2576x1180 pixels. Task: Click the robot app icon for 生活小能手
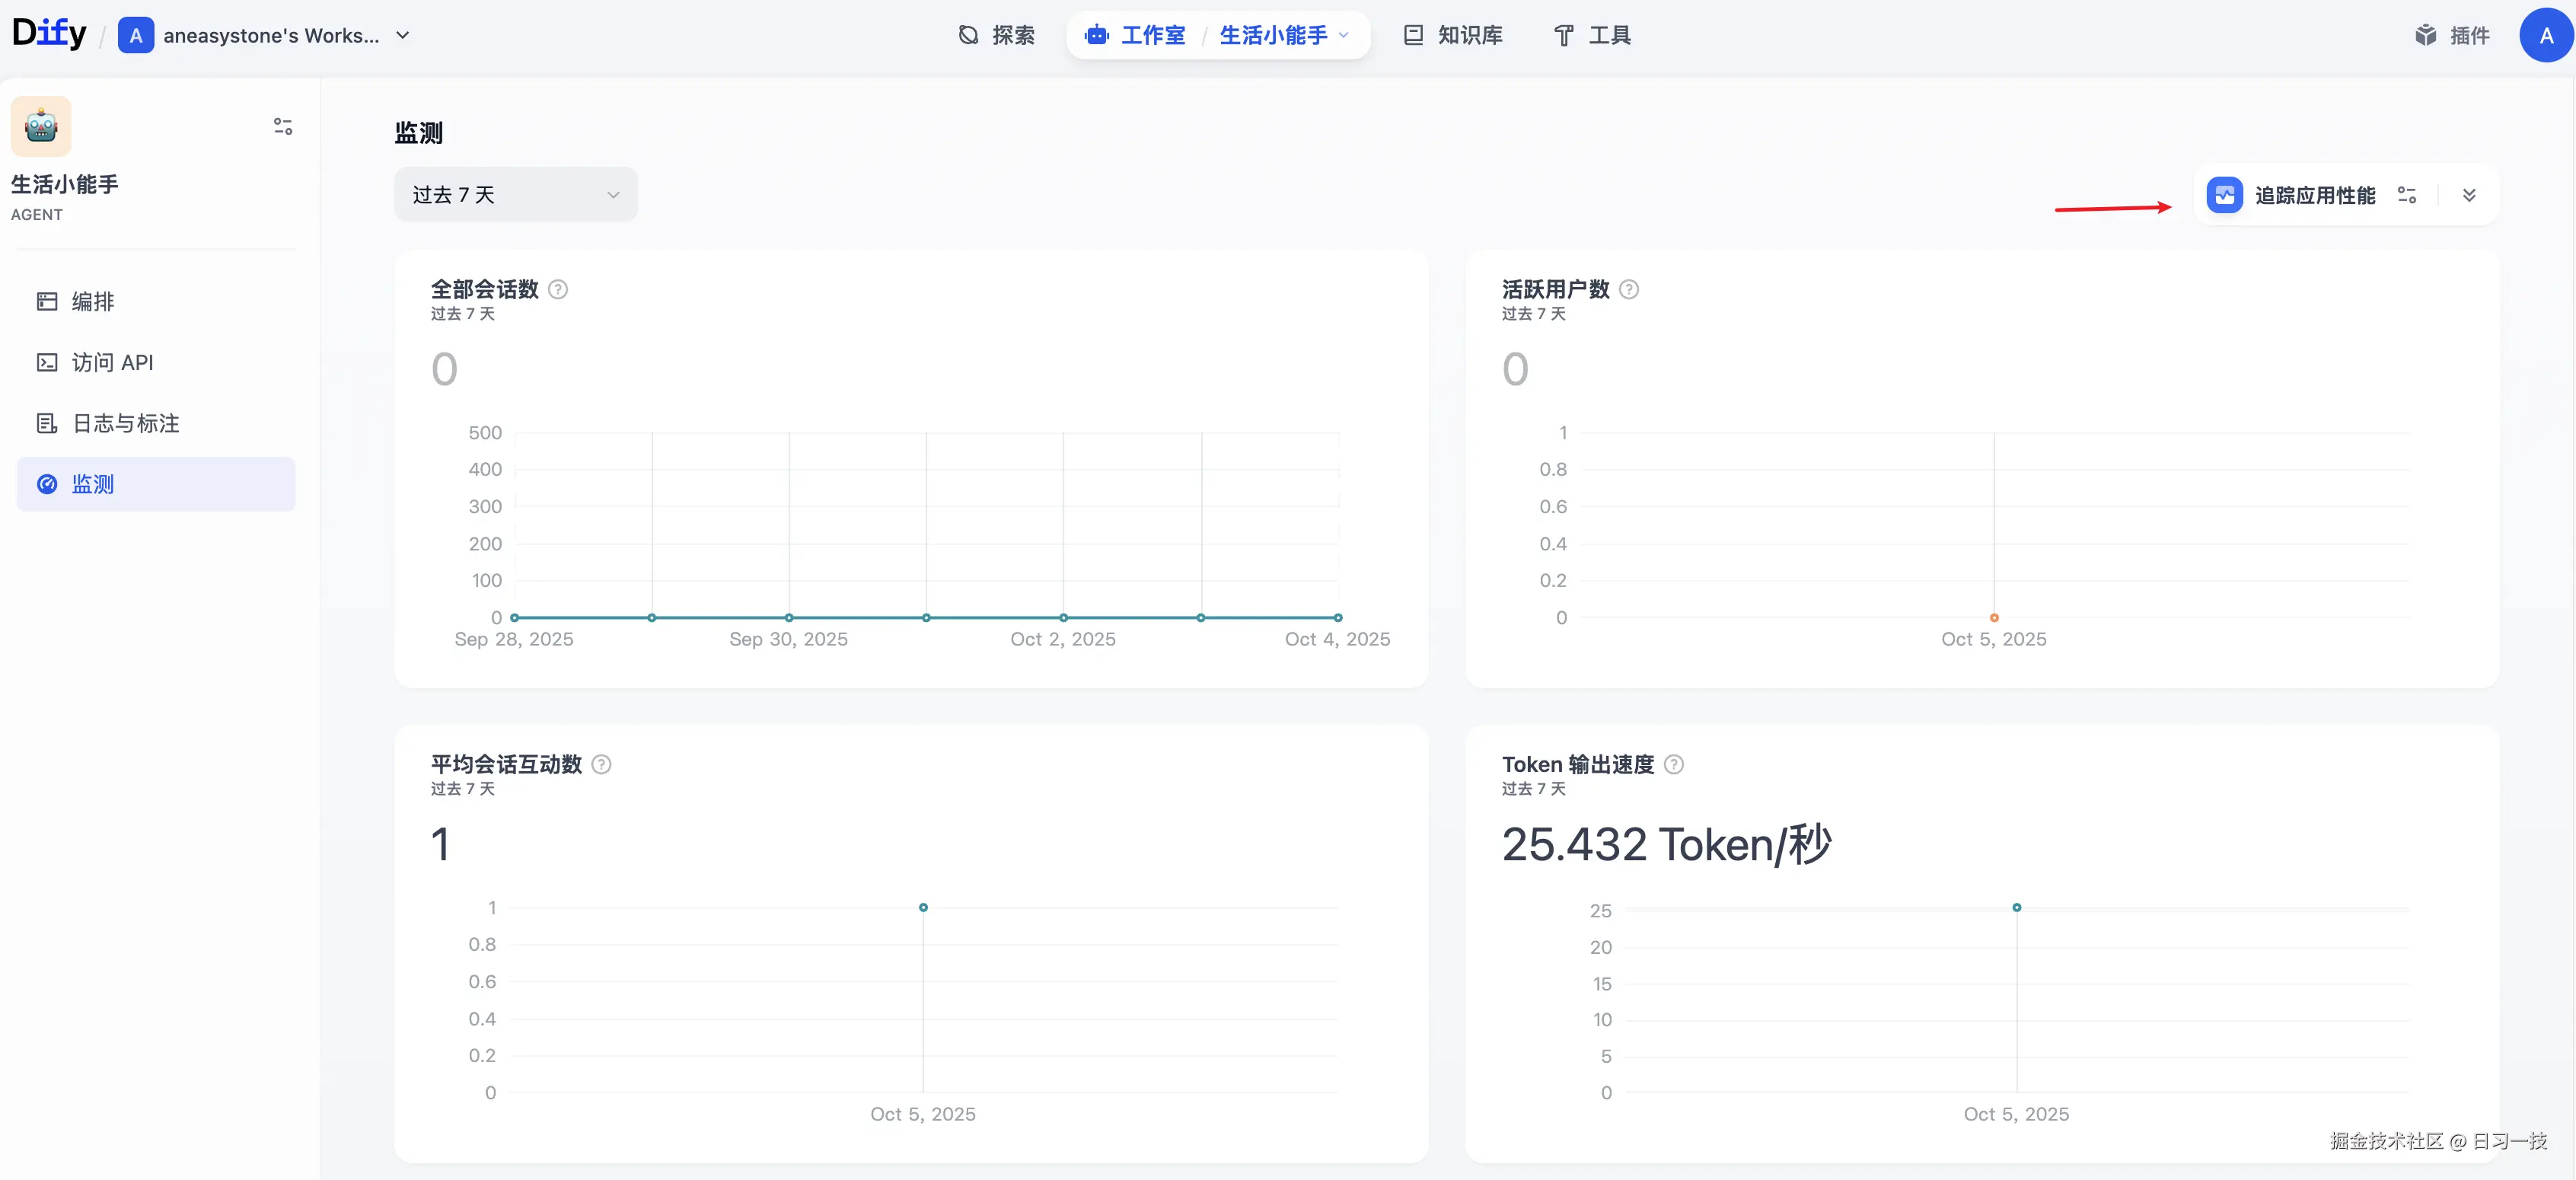pyautogui.click(x=41, y=126)
